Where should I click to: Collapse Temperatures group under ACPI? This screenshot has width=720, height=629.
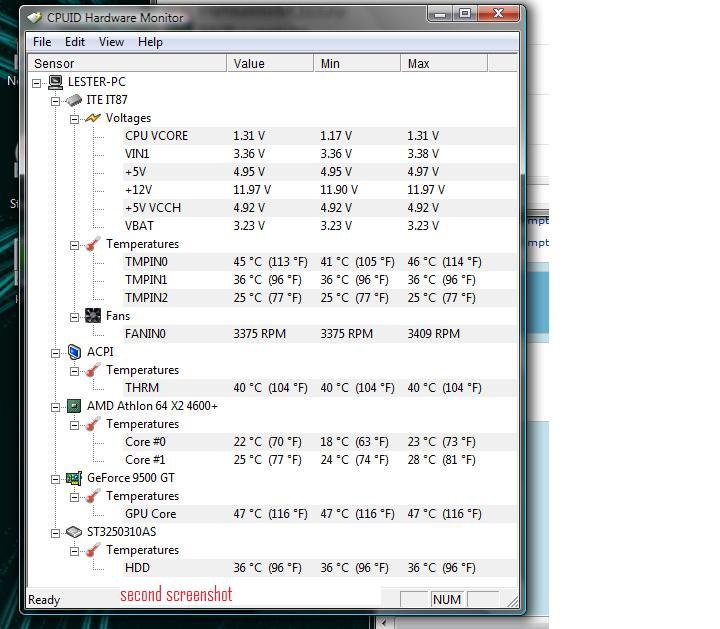pyautogui.click(x=74, y=371)
